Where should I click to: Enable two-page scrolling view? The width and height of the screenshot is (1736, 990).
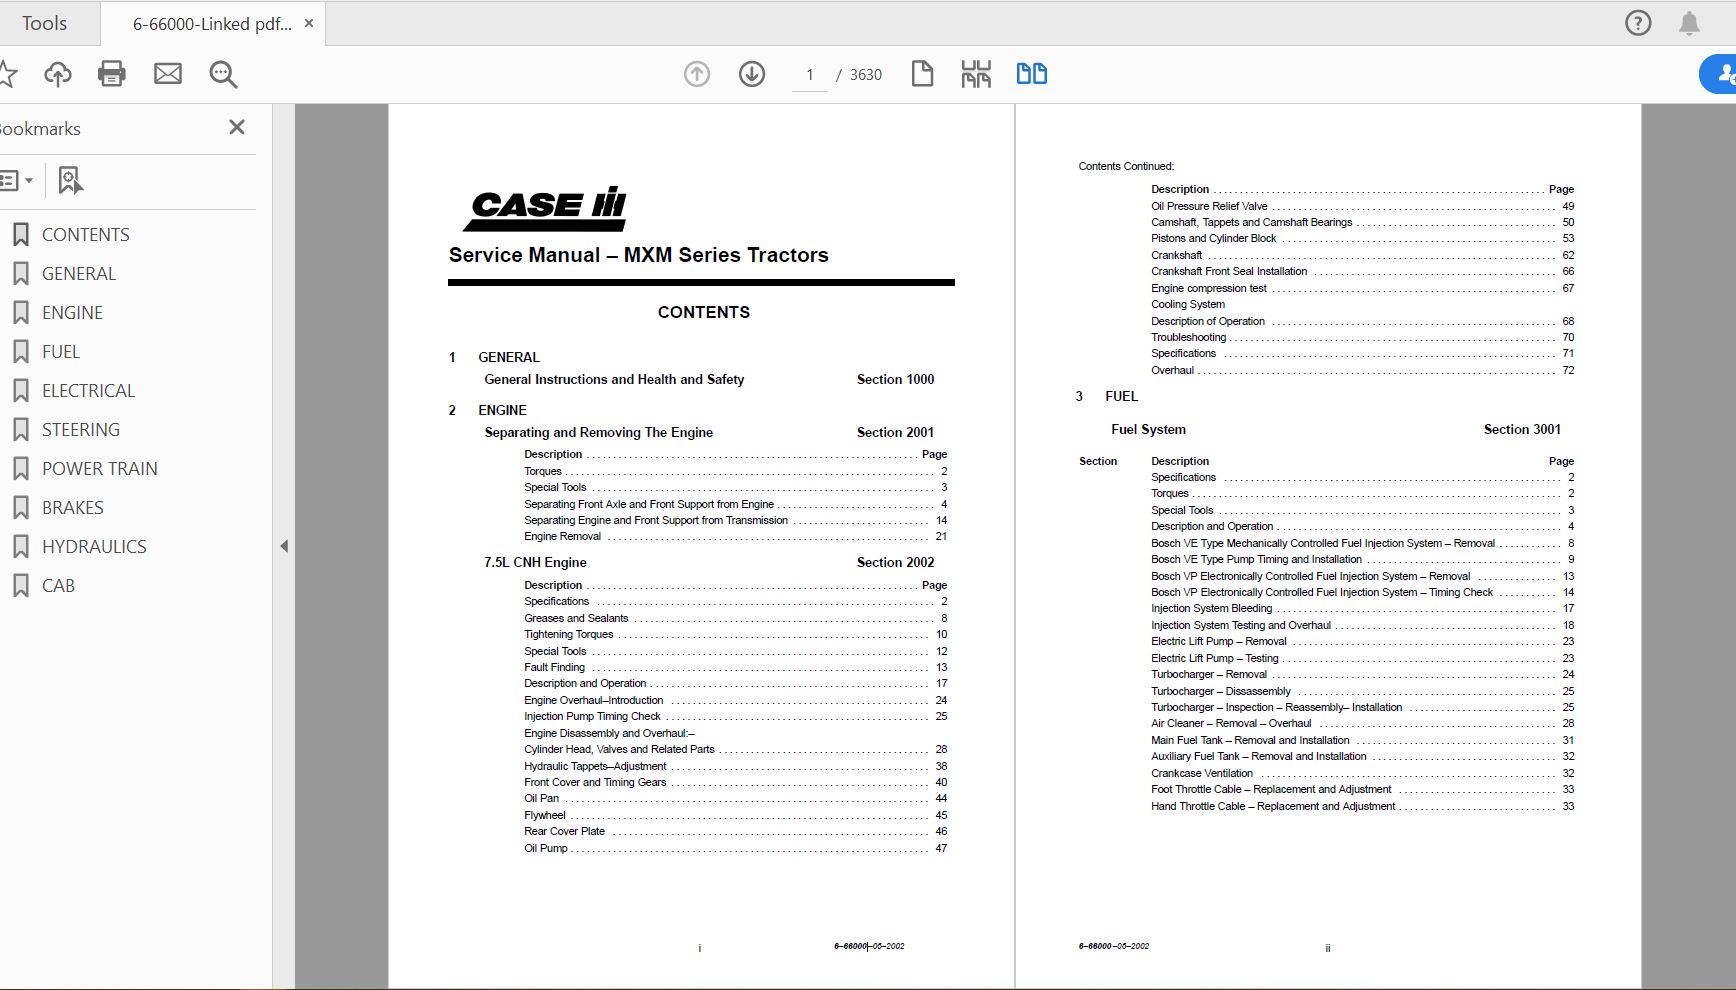click(x=1032, y=73)
